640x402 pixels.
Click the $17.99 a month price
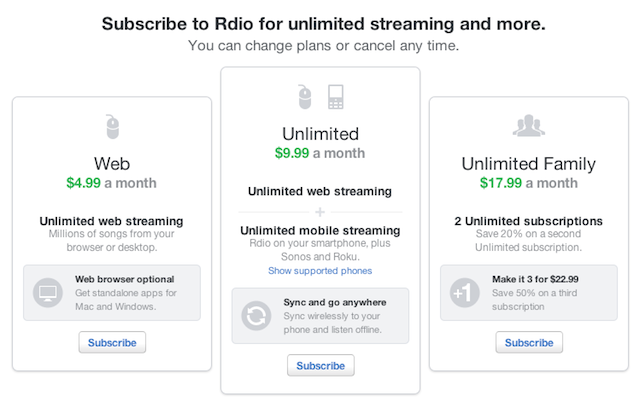click(529, 183)
